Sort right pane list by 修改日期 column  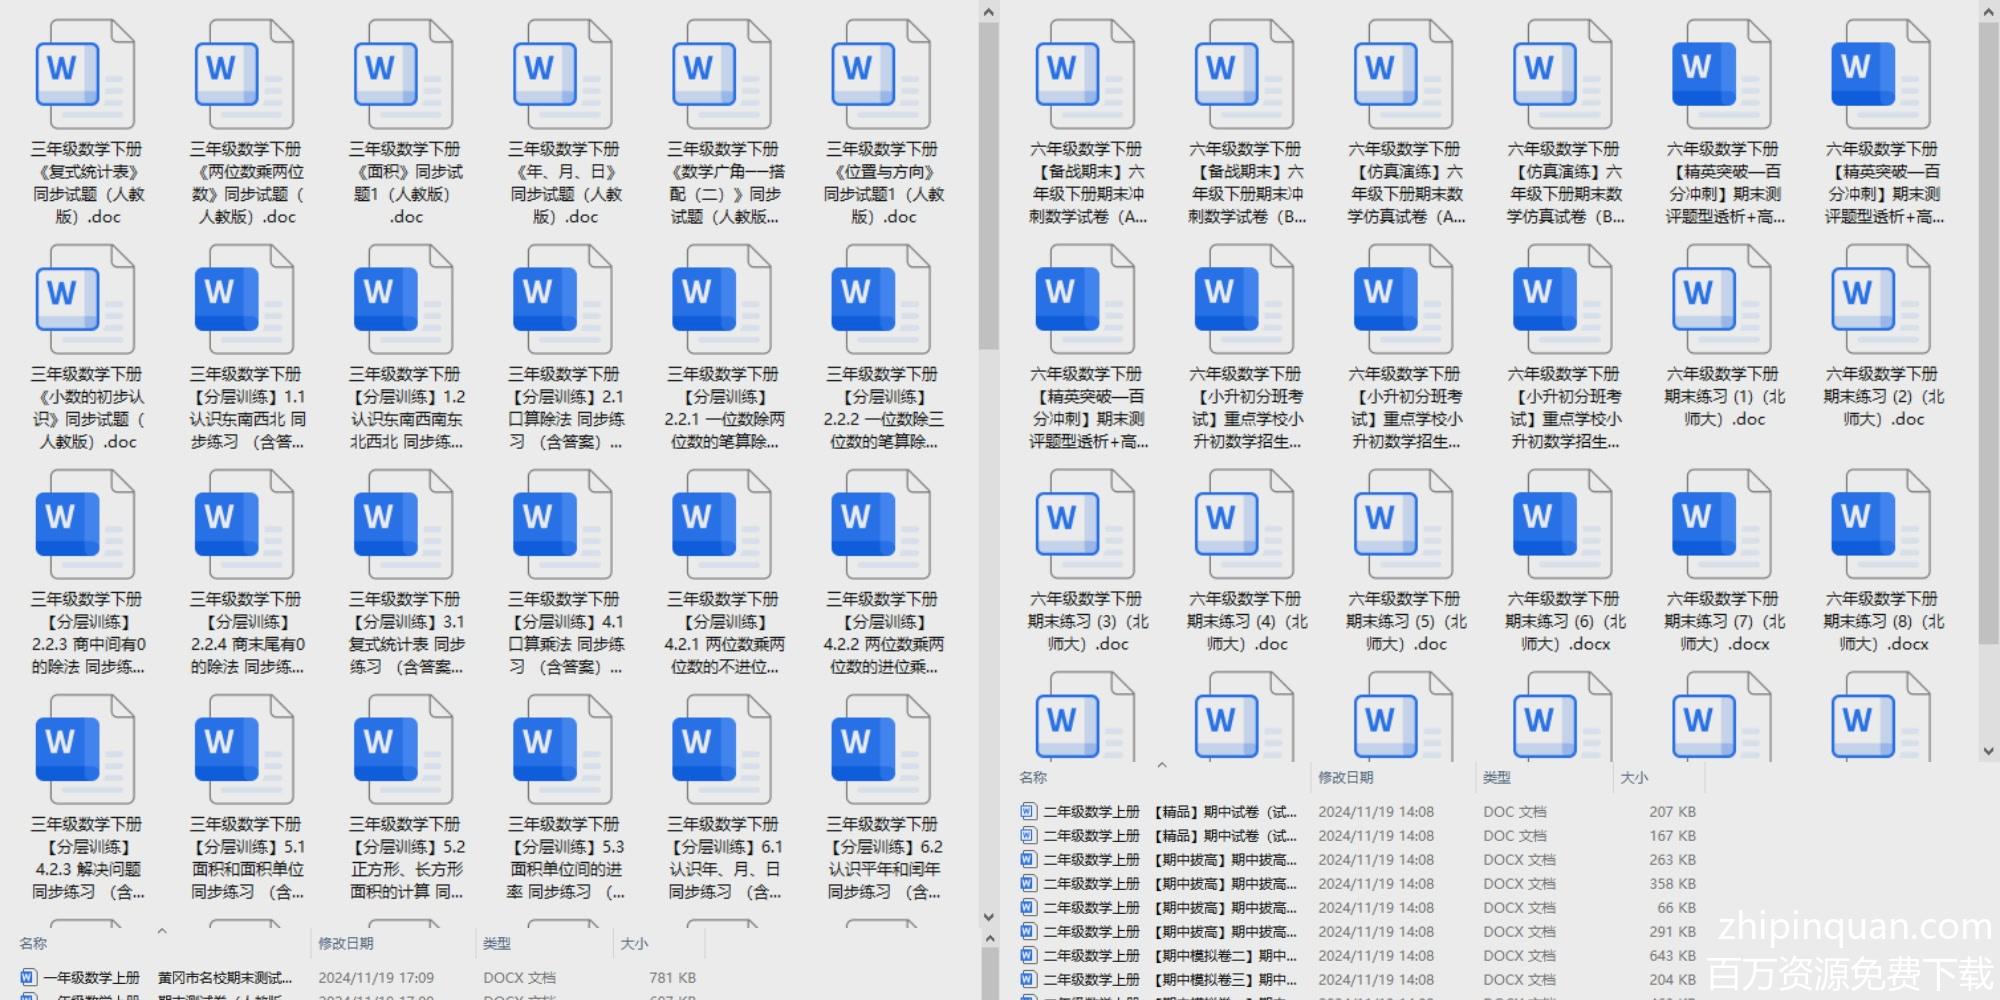pos(1345,777)
